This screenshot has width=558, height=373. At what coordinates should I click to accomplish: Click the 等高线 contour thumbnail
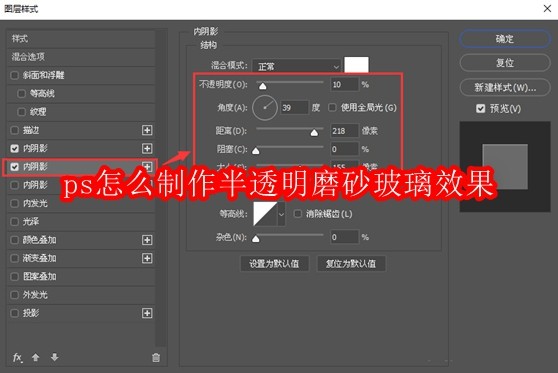coord(265,214)
